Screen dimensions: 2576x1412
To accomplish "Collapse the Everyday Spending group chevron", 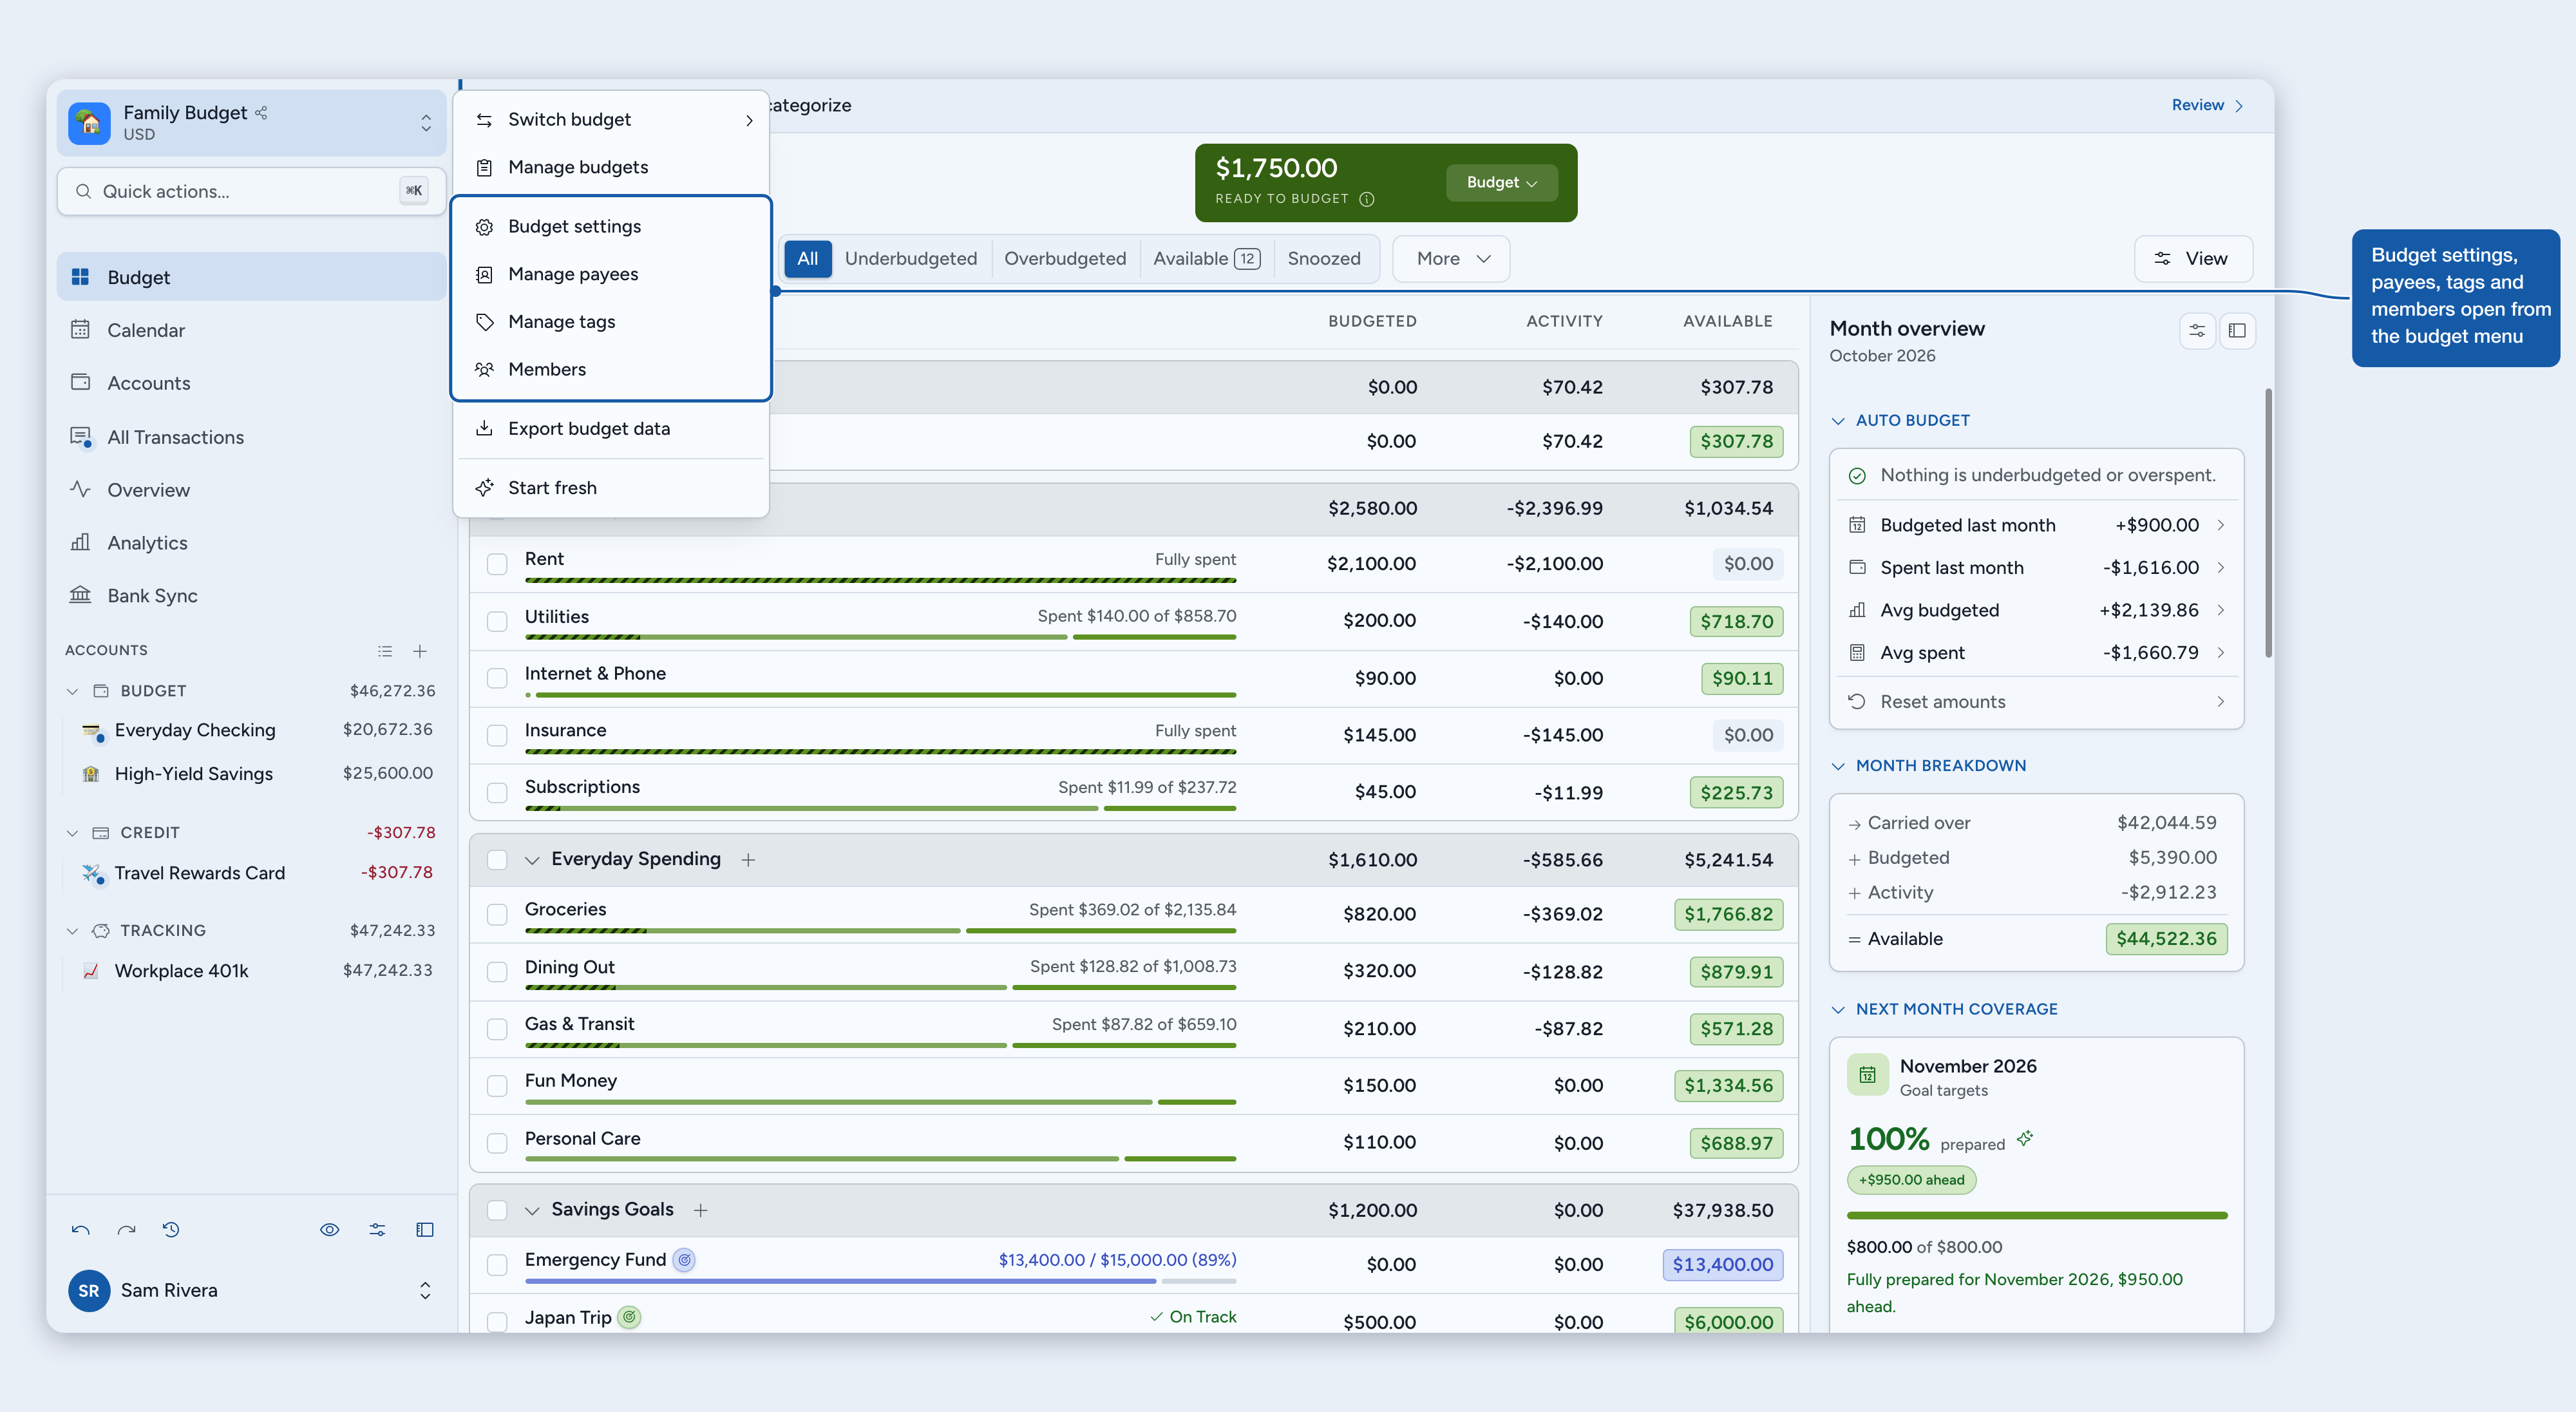I will [x=532, y=860].
